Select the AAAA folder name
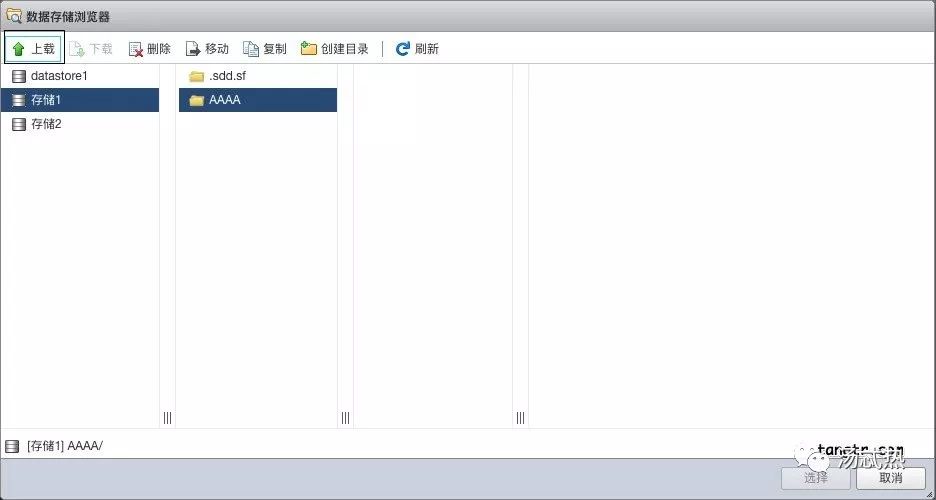Viewport: 936px width, 500px height. click(224, 100)
